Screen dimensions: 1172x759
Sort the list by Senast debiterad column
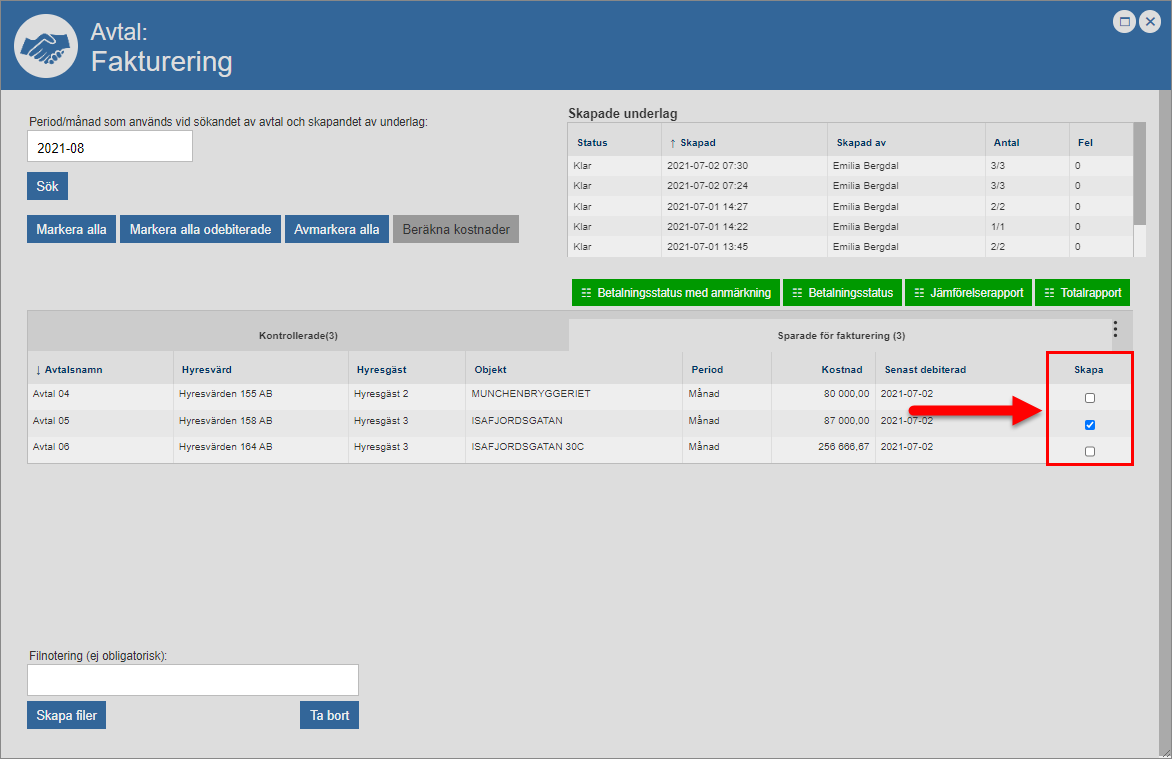click(x=925, y=370)
